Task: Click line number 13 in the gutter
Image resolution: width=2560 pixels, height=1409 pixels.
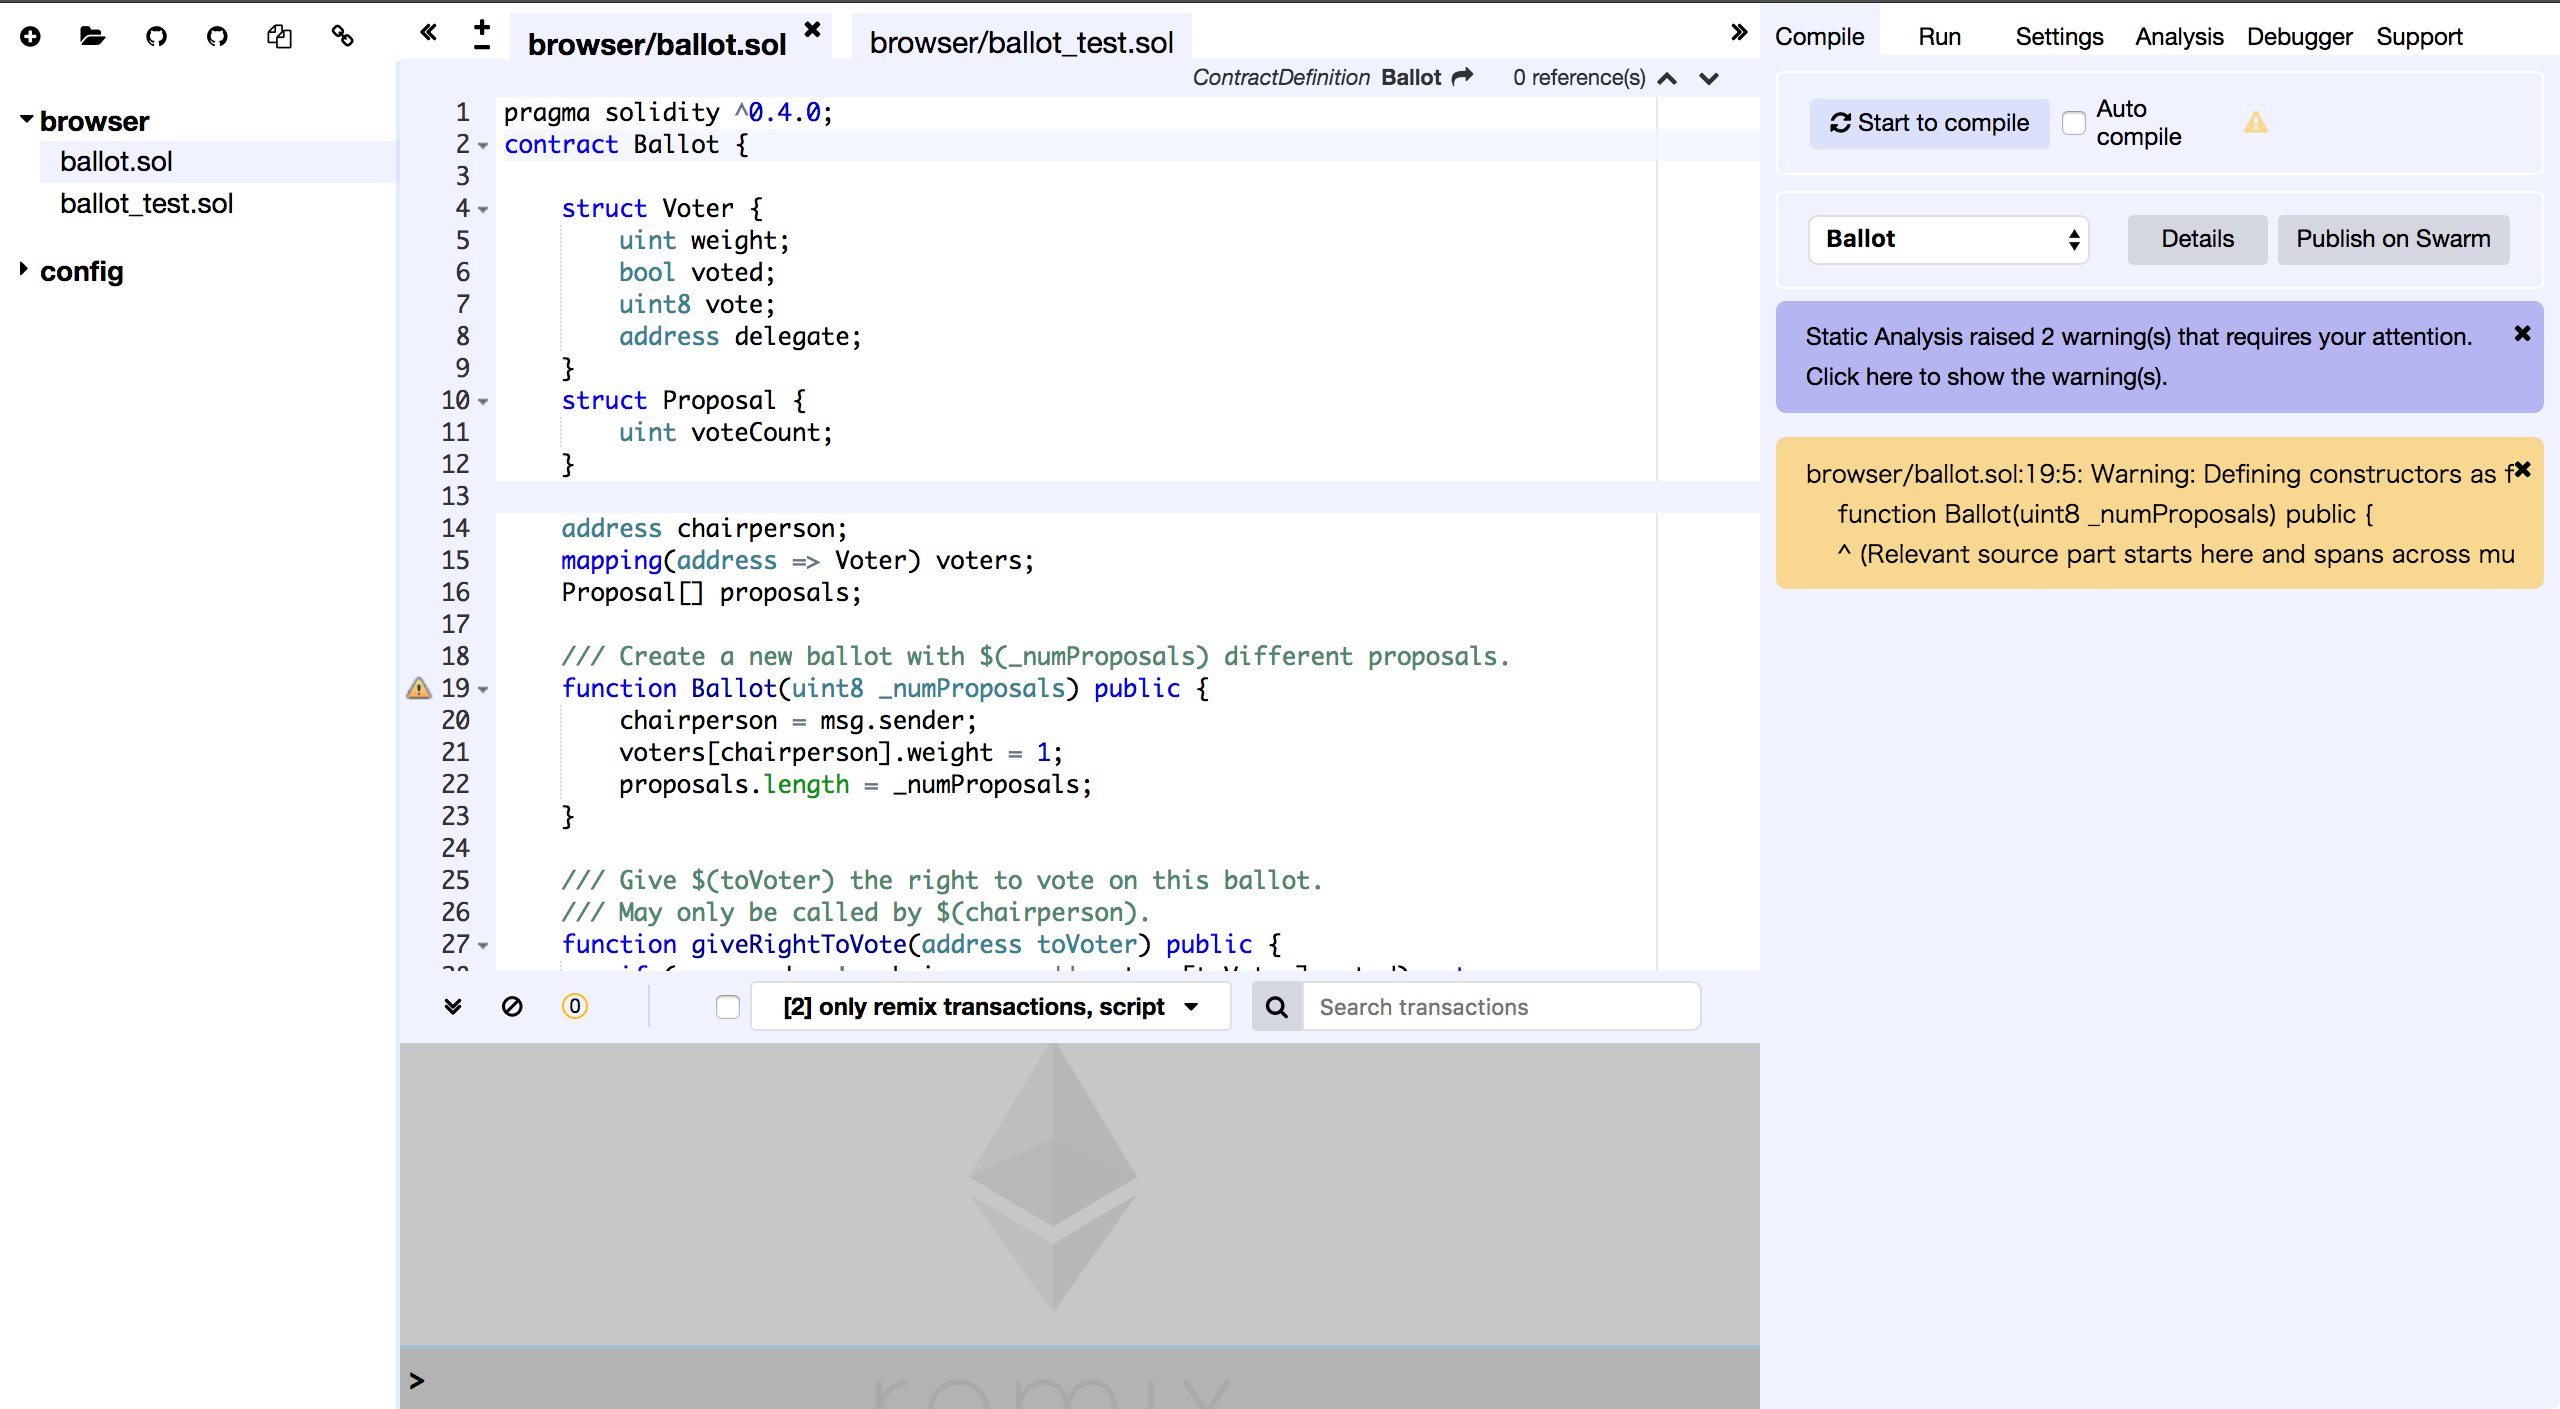Action: tap(455, 497)
